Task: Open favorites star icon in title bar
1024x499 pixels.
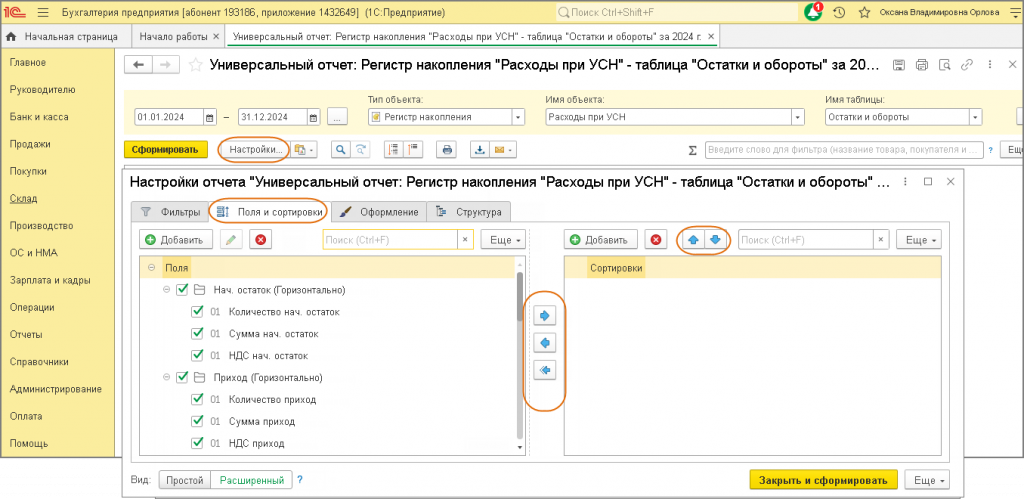Action: [864, 12]
